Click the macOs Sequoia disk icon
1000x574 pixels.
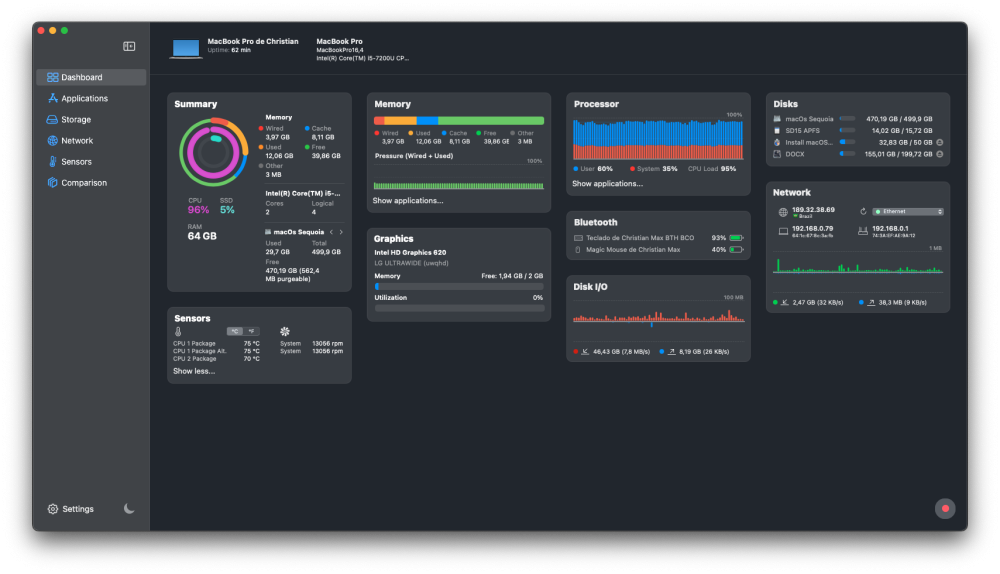pyautogui.click(x=777, y=119)
